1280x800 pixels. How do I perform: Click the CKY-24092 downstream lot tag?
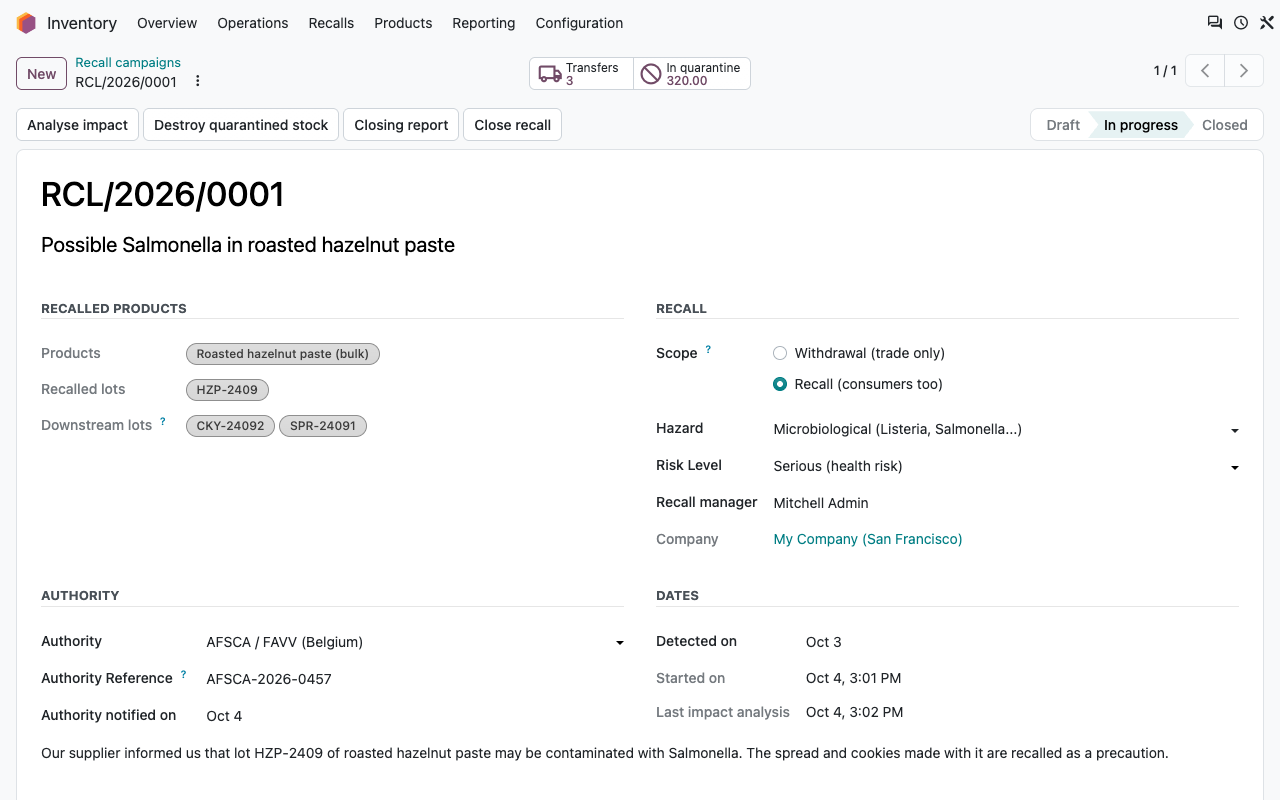230,426
